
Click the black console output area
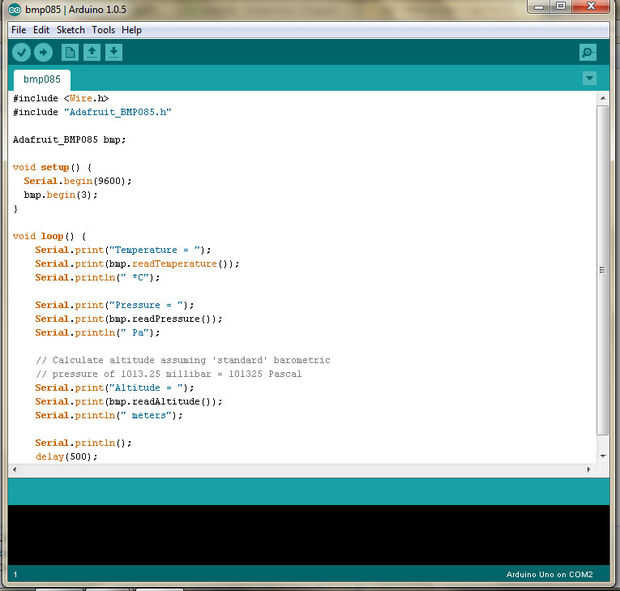[308, 534]
